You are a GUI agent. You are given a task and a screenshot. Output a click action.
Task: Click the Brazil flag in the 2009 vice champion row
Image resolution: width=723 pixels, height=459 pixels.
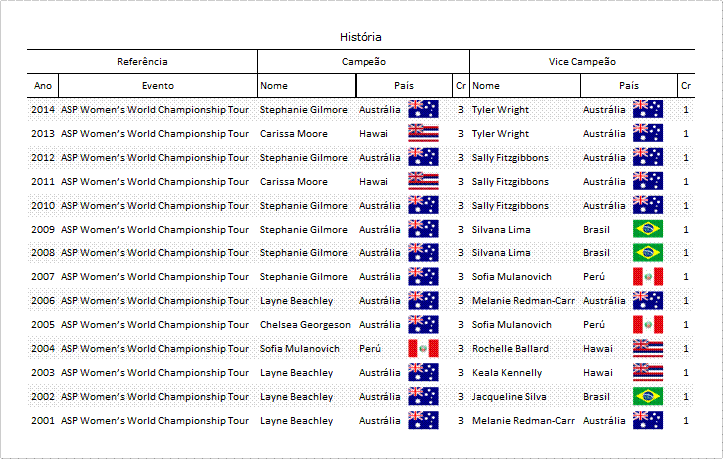point(648,229)
